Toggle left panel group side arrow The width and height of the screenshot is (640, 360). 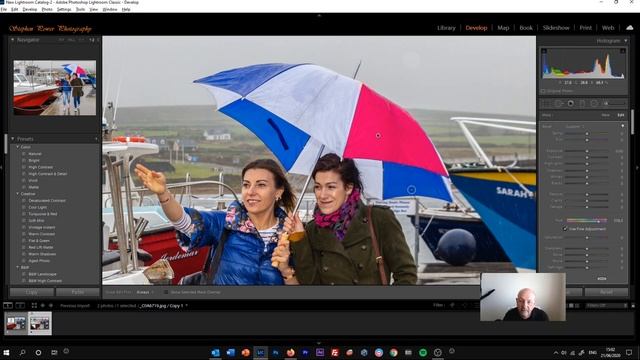click(2, 167)
